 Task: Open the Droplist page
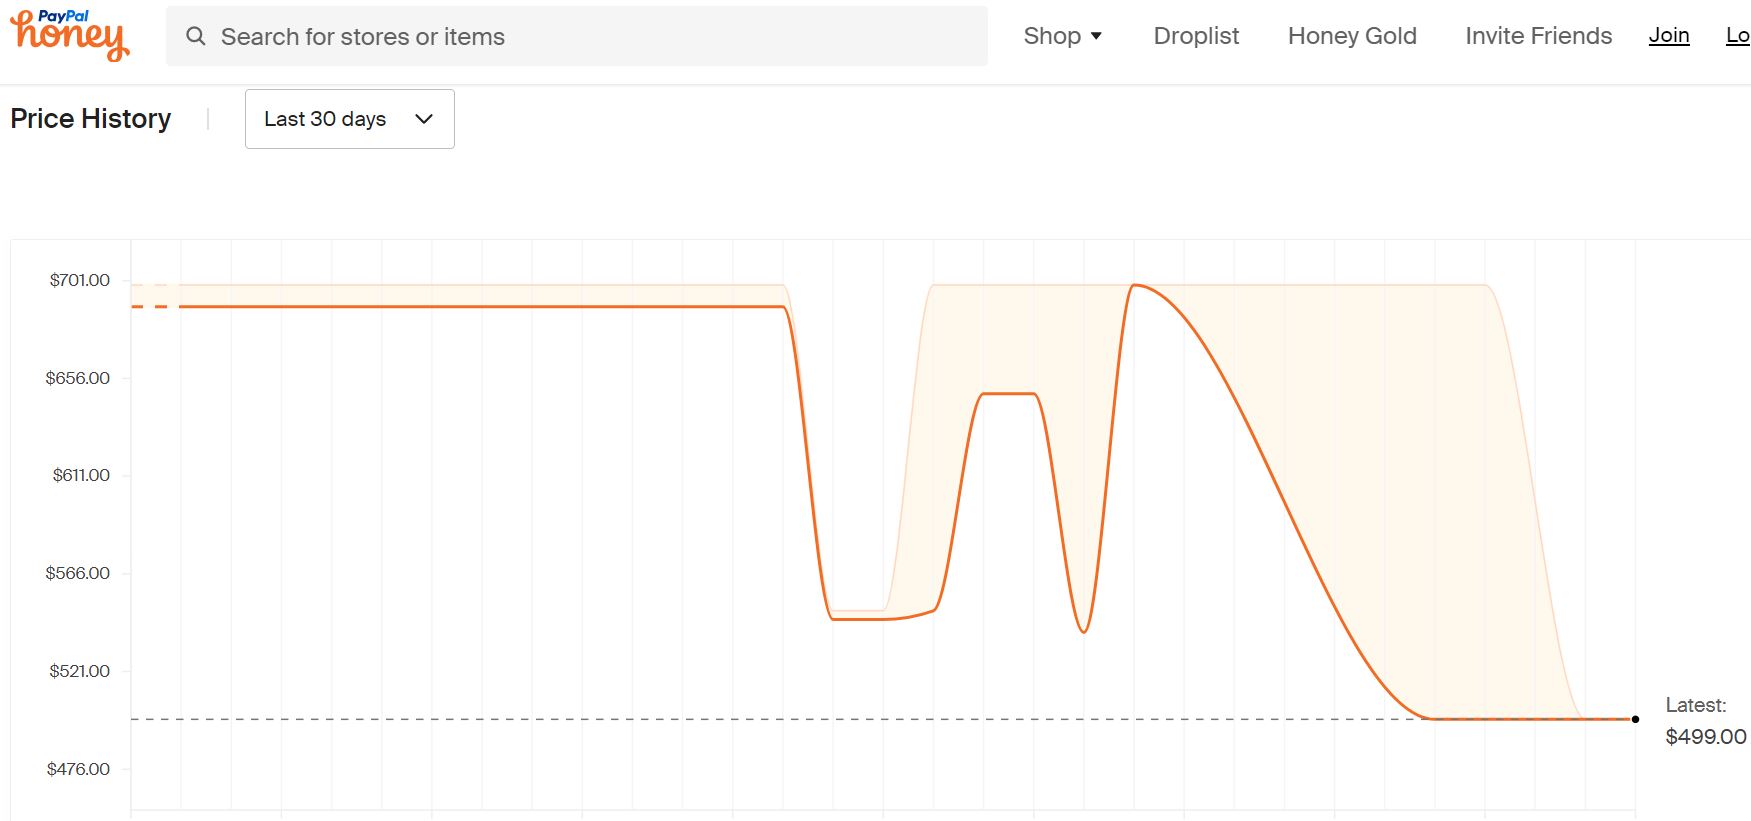click(1196, 36)
